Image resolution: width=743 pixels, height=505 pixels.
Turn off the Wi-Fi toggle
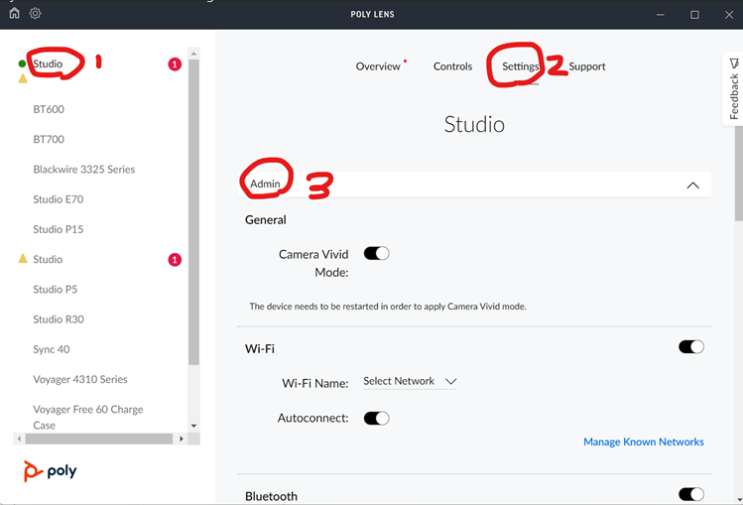pyautogui.click(x=691, y=347)
